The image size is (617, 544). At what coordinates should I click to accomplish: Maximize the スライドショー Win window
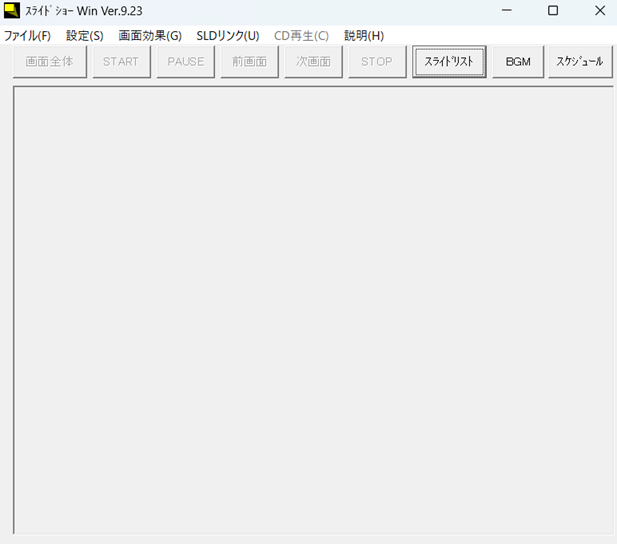tap(553, 11)
